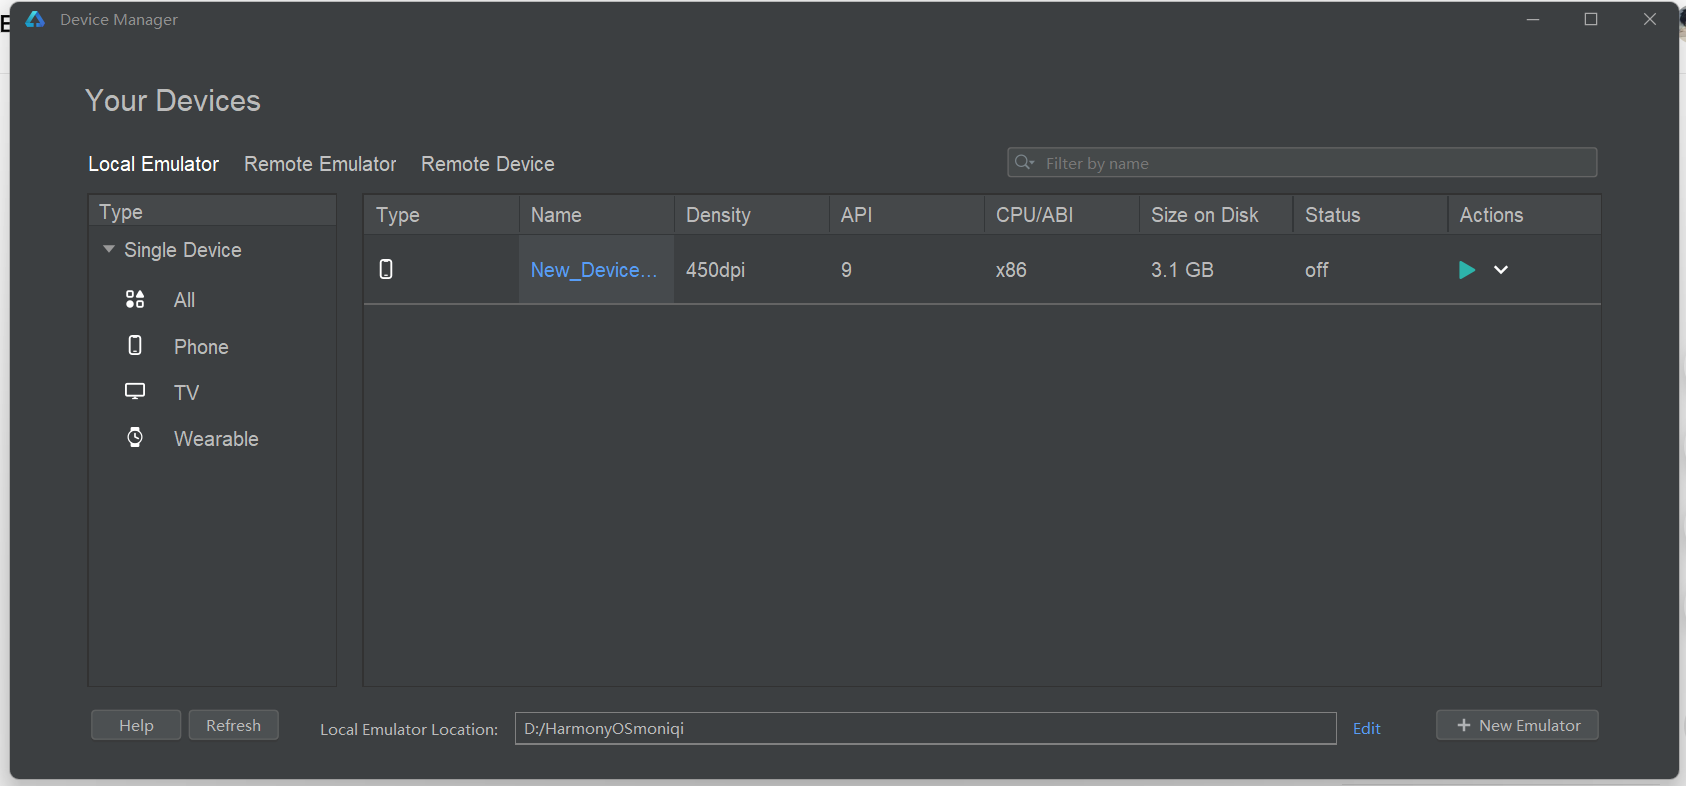Sort by CPU/ABI column header
The width and height of the screenshot is (1686, 786).
point(1061,215)
